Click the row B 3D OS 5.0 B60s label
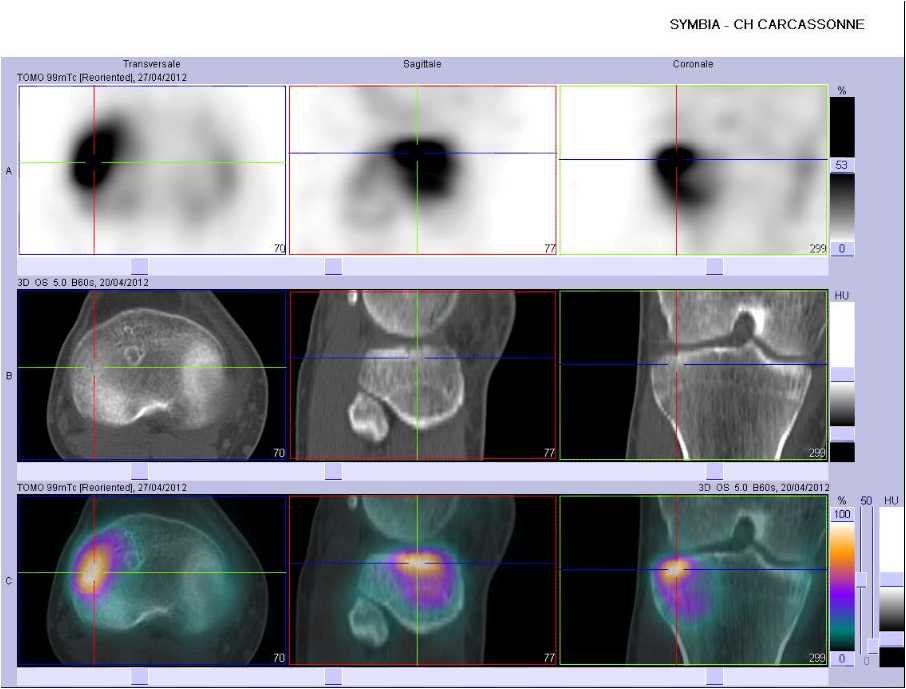906x689 pixels. click(83, 283)
